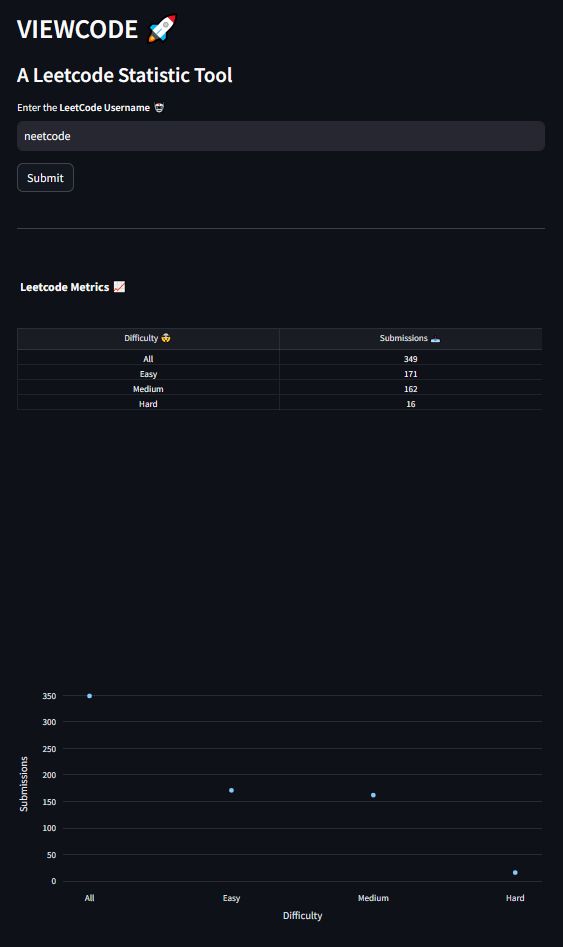Viewport: 563px width, 947px height.
Task: Select the 'All' row in the table
Action: tap(280, 358)
